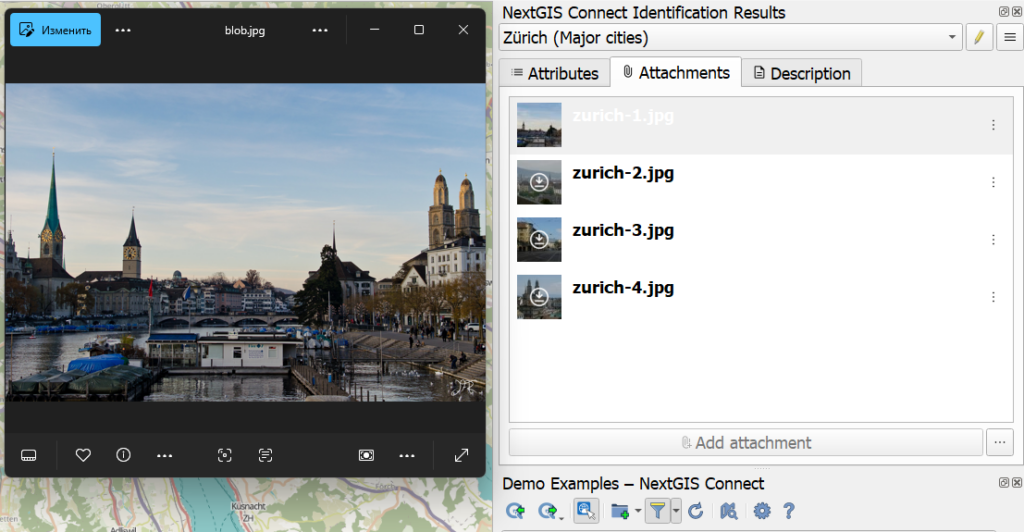1024x532 pixels.
Task: Close the Demo Examples NextGIS Connect panel
Action: click(x=1017, y=482)
